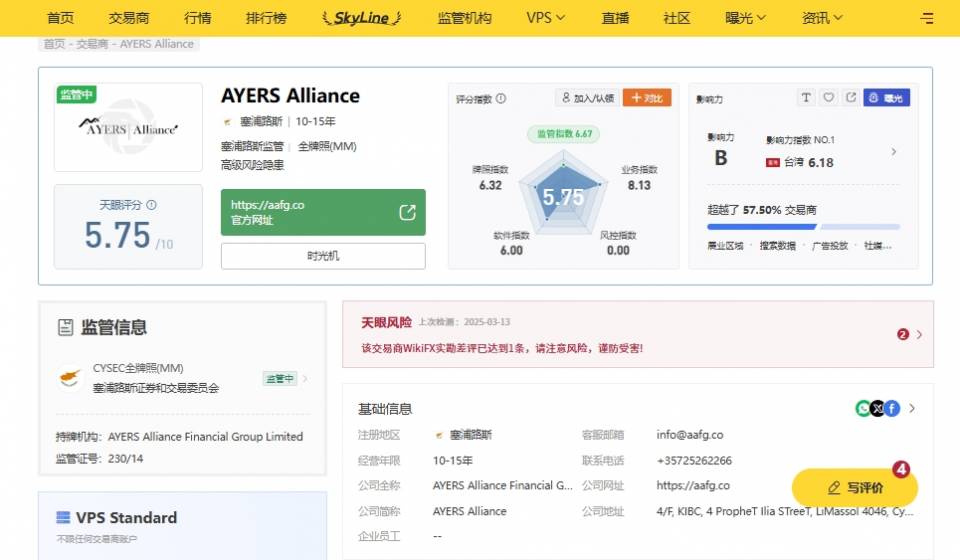Click the 监管信息 document icon

(66, 327)
